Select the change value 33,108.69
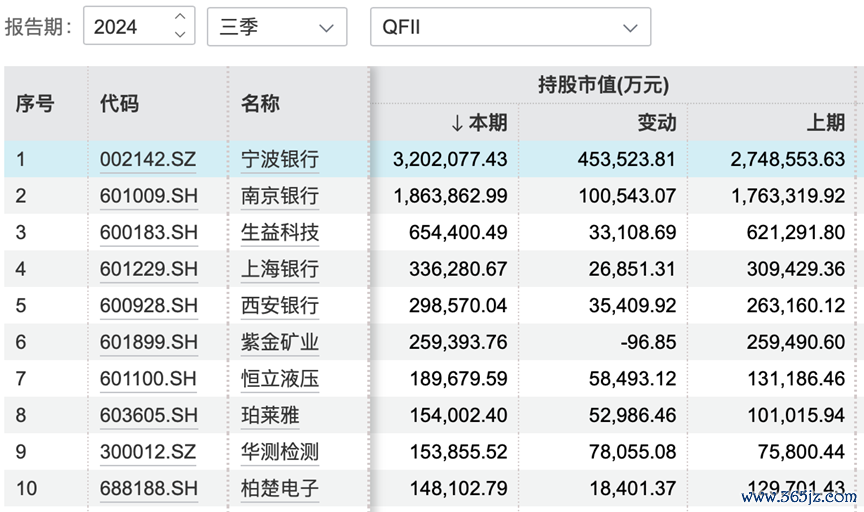Screen dimensions: 864x512 (x=633, y=232)
